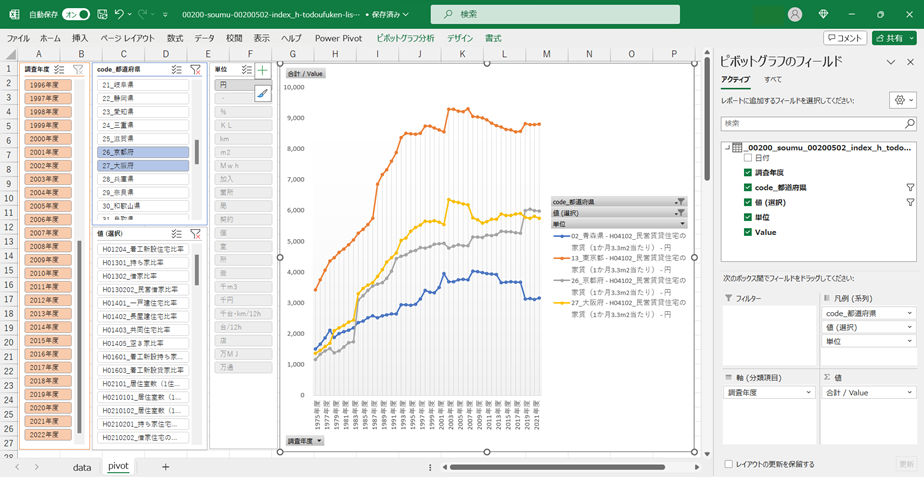
Task: Uncheck the 単位 field checkbox
Action: point(748,217)
